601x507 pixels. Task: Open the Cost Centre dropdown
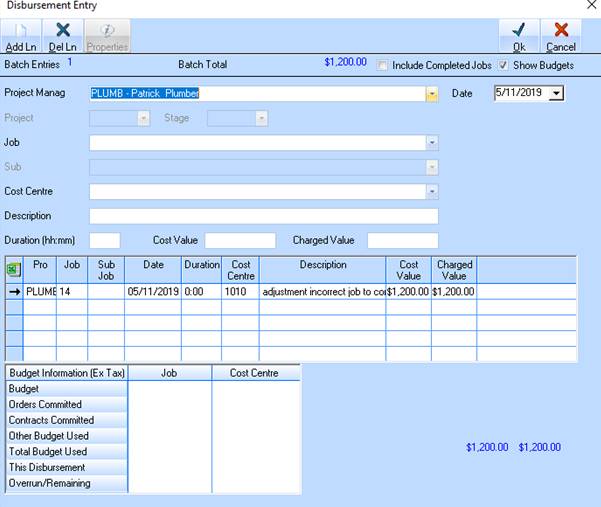click(432, 191)
